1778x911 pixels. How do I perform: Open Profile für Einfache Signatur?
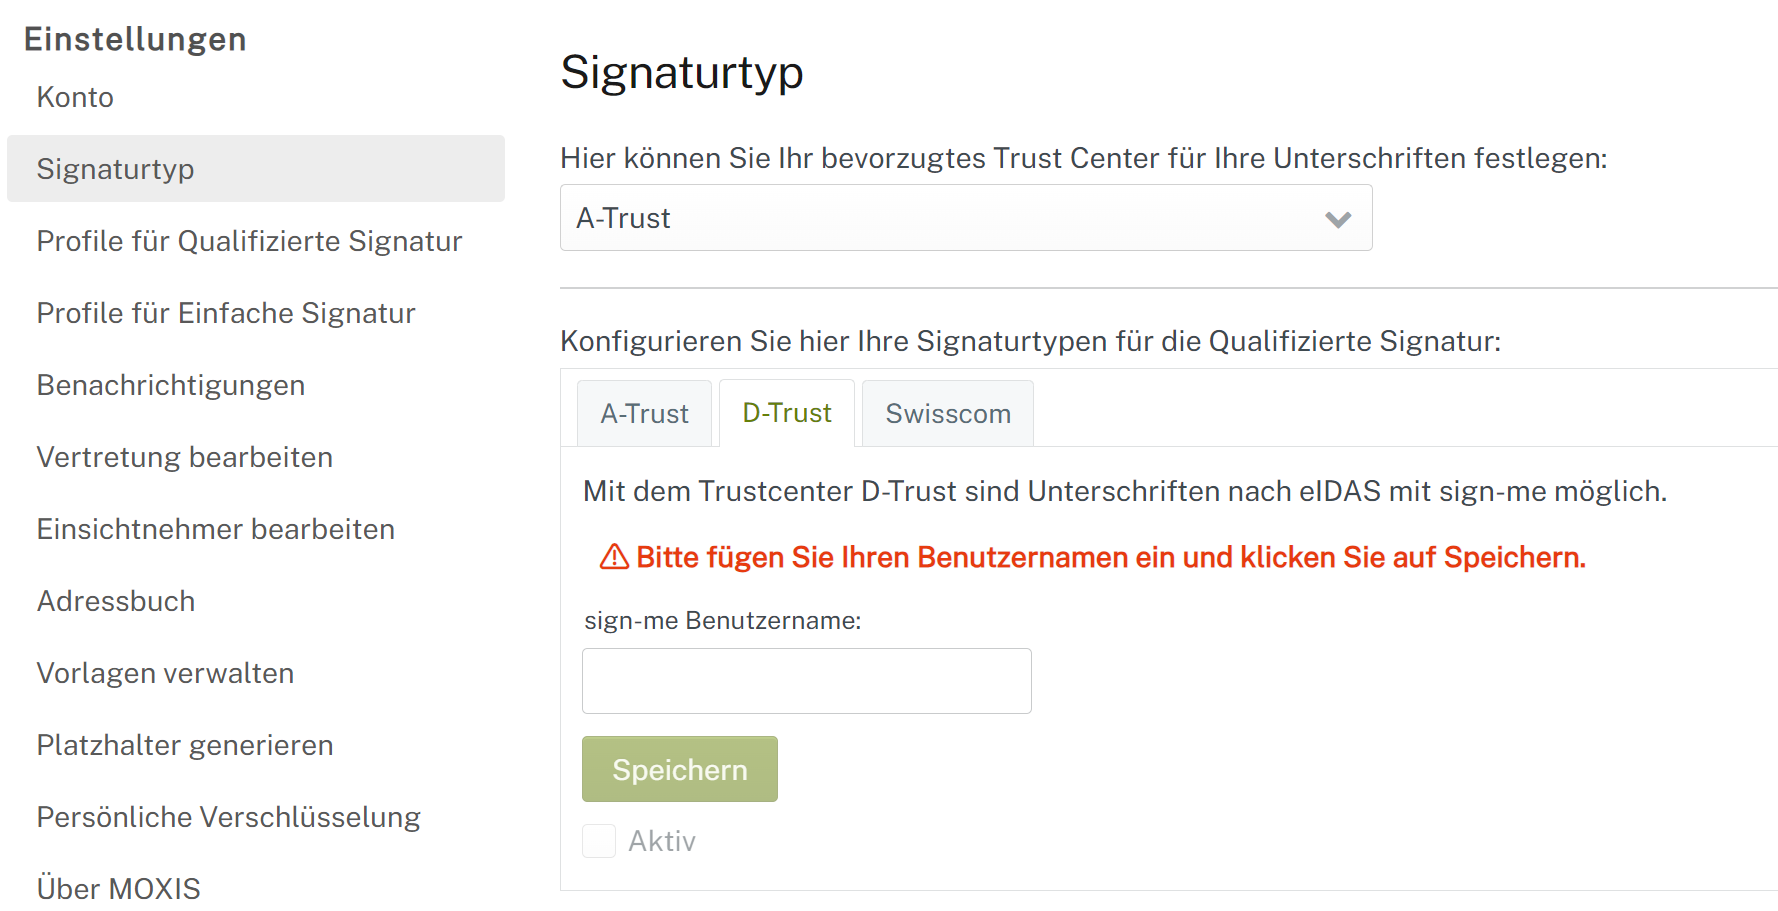click(226, 312)
